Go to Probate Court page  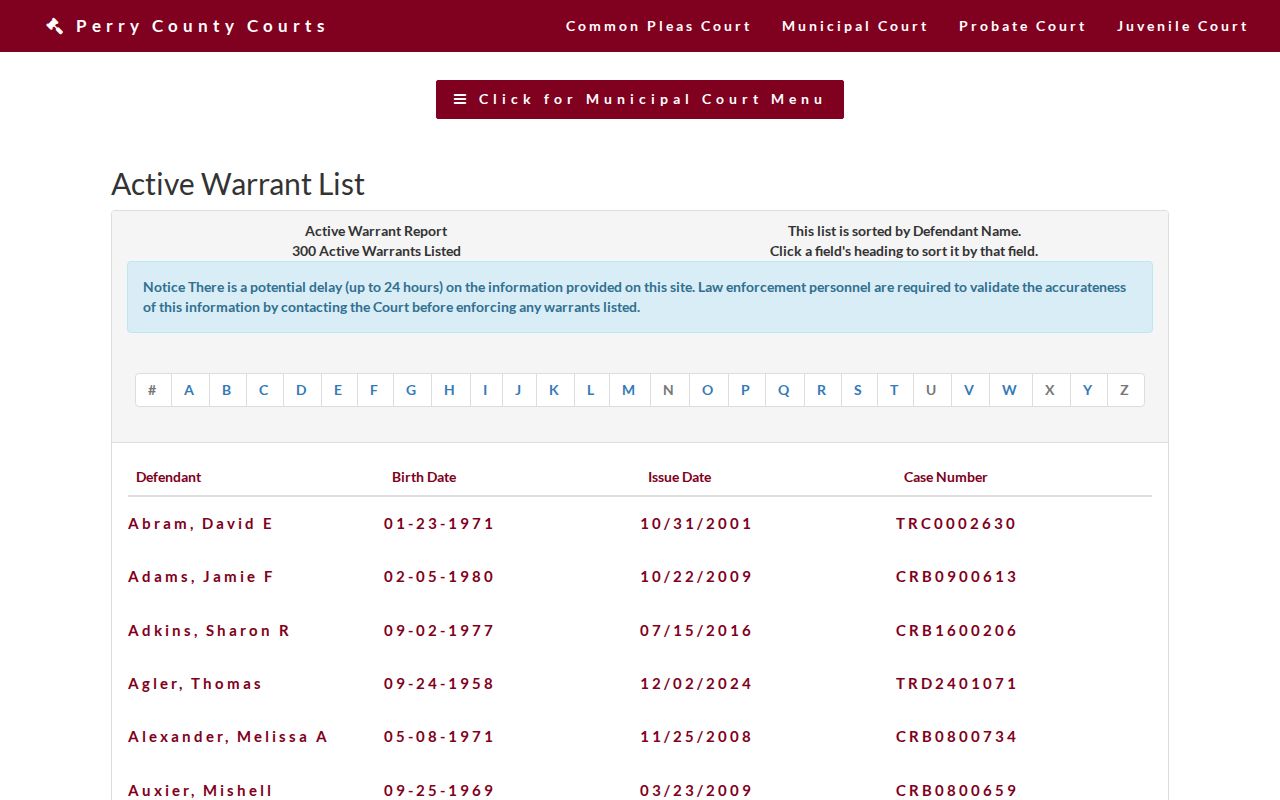pyautogui.click(x=1022, y=26)
